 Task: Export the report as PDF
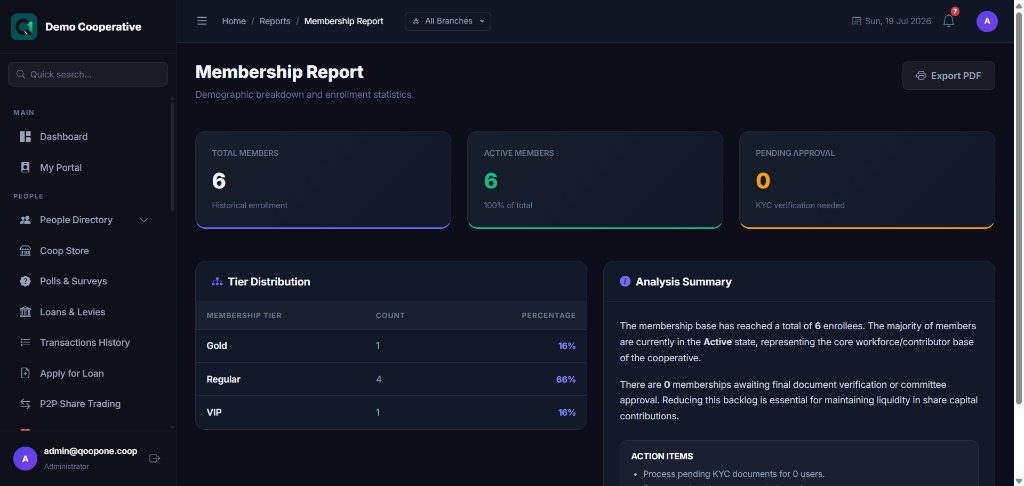[948, 76]
